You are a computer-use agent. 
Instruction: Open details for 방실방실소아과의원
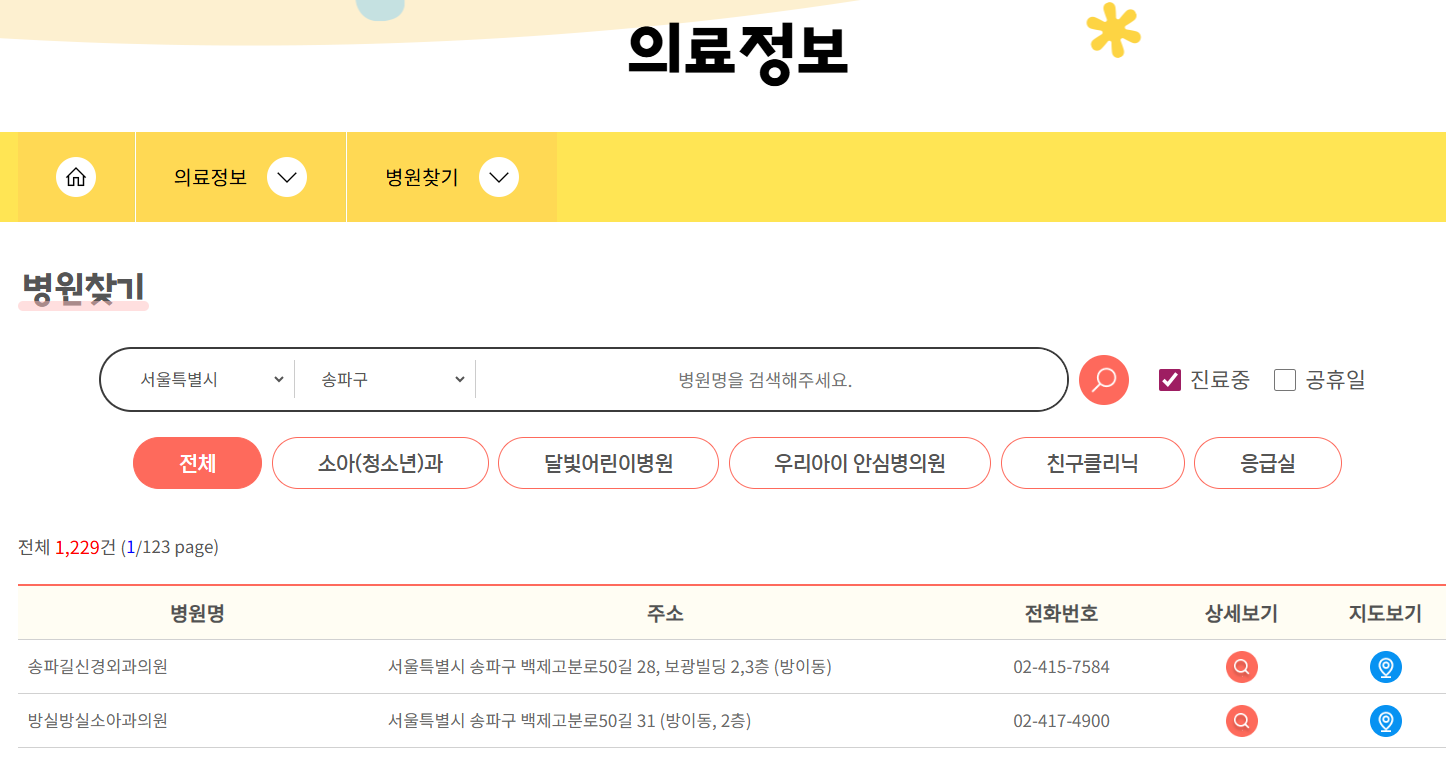[x=1241, y=721]
